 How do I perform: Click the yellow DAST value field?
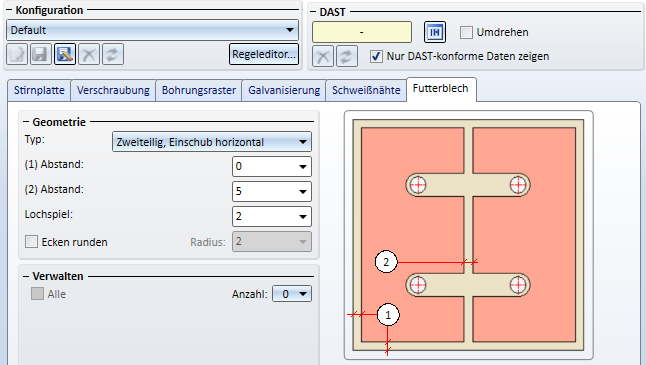pos(362,32)
